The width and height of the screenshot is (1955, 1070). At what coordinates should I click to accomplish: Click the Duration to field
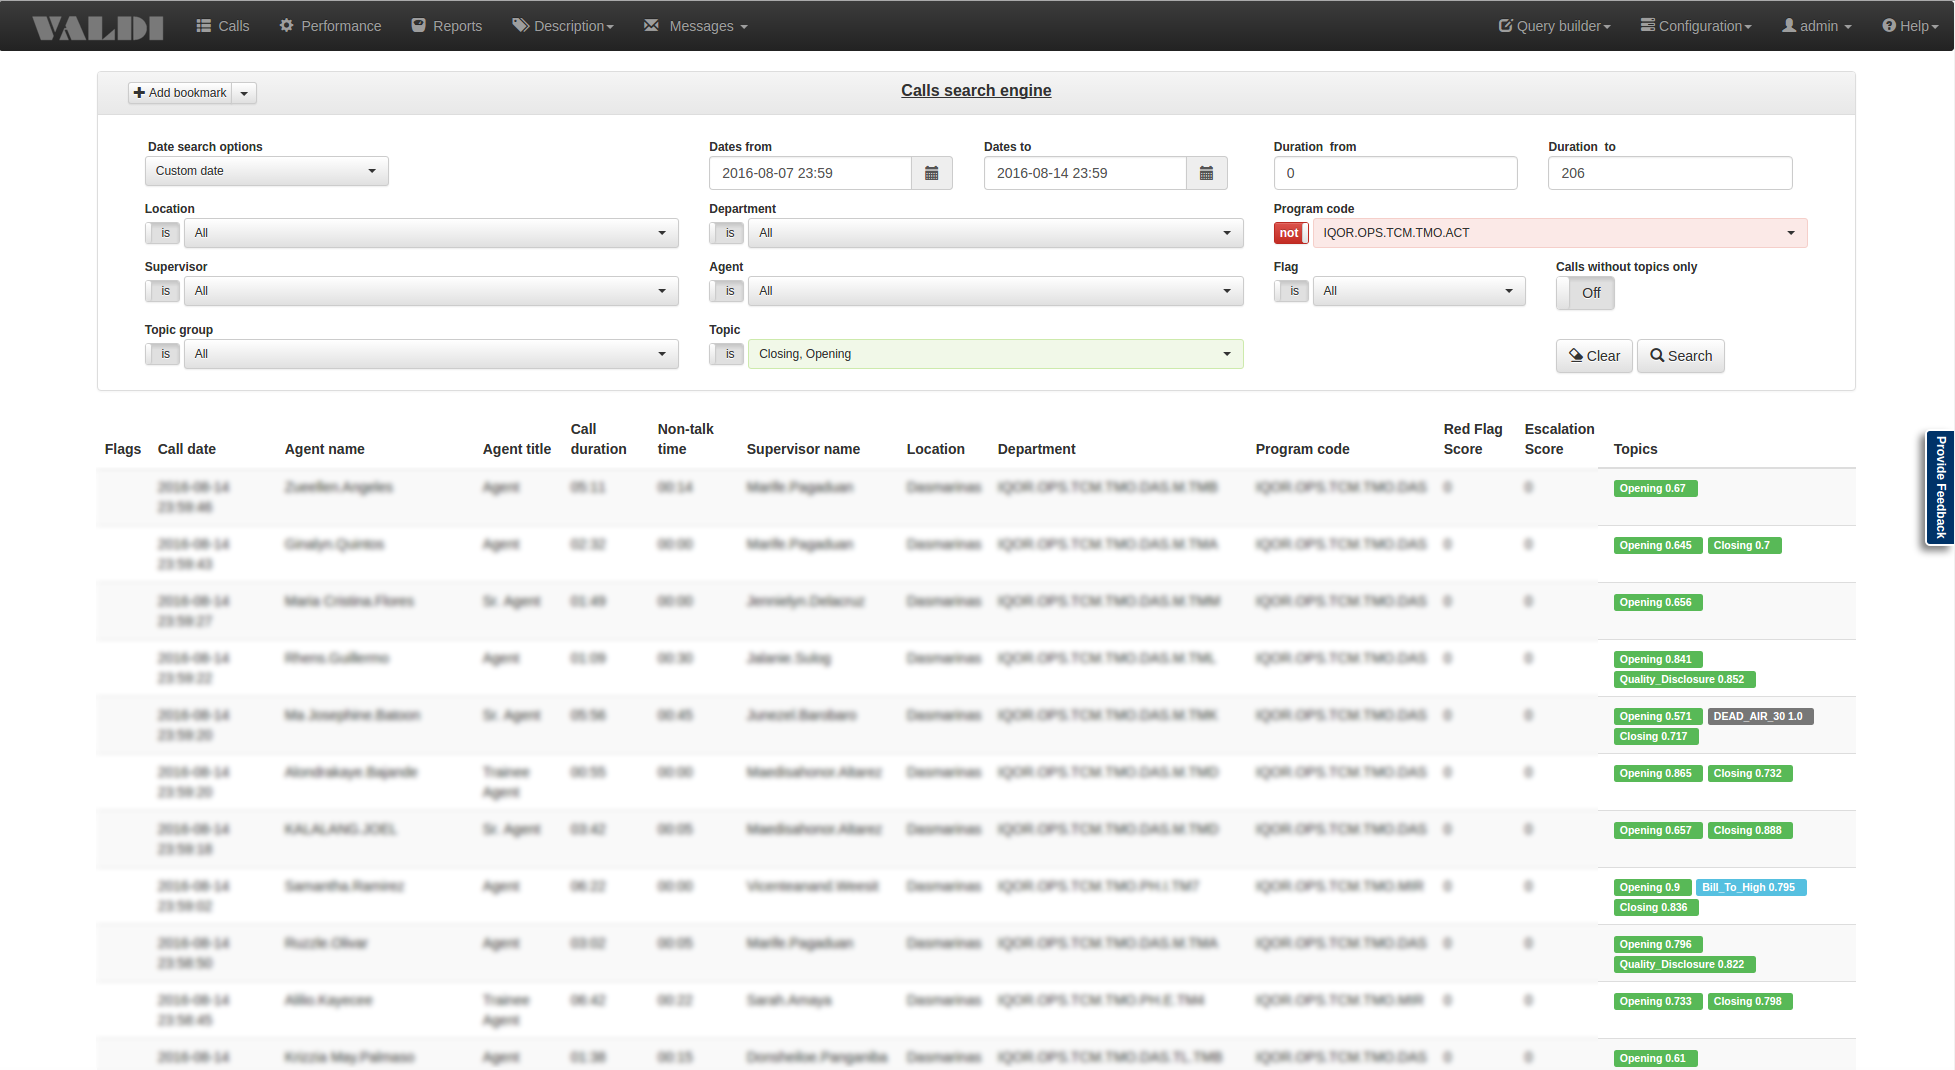point(1670,173)
